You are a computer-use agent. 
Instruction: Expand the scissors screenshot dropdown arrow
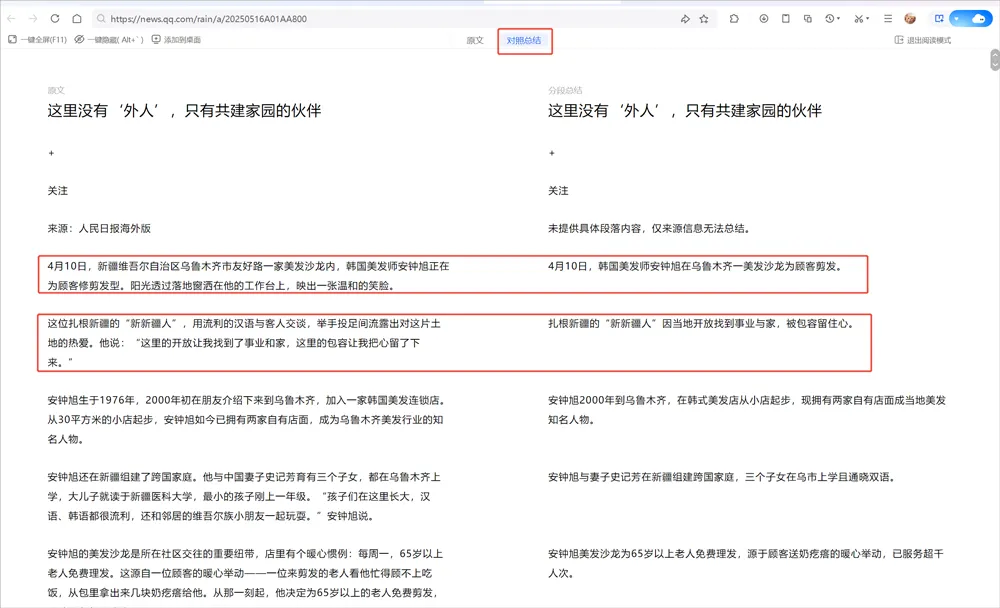tap(868, 19)
